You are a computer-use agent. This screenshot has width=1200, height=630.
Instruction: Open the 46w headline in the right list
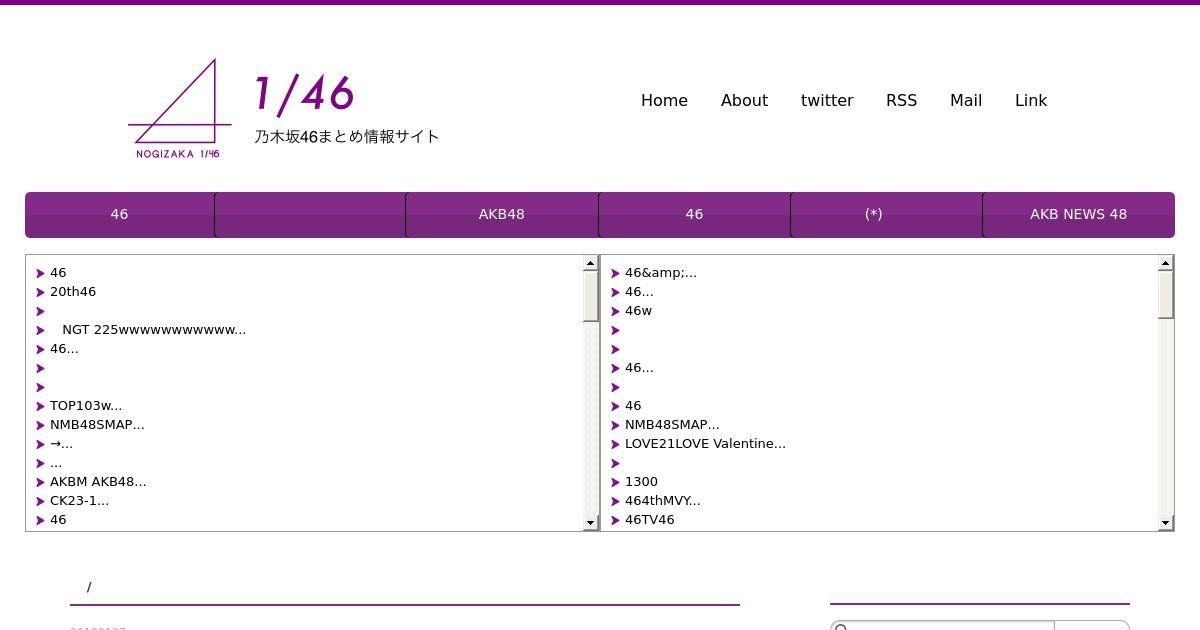coord(638,311)
